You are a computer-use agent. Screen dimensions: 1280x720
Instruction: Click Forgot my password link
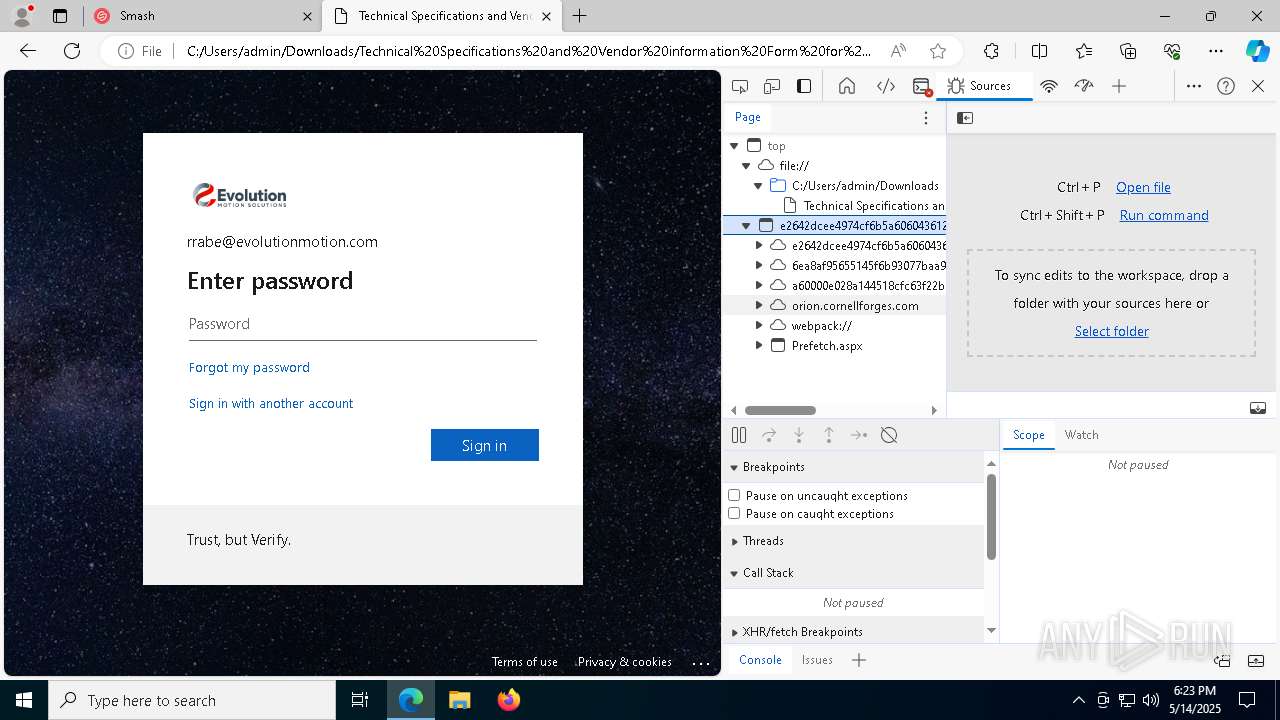point(249,367)
